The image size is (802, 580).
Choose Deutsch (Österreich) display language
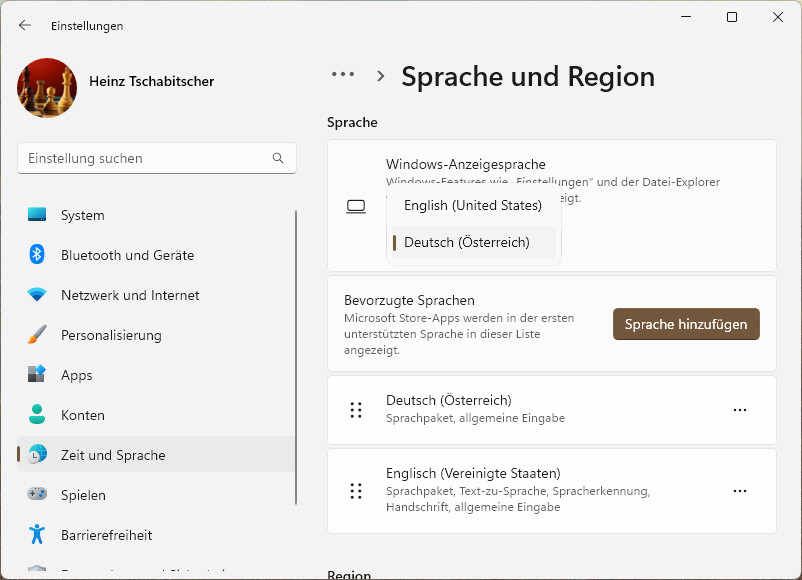474,242
